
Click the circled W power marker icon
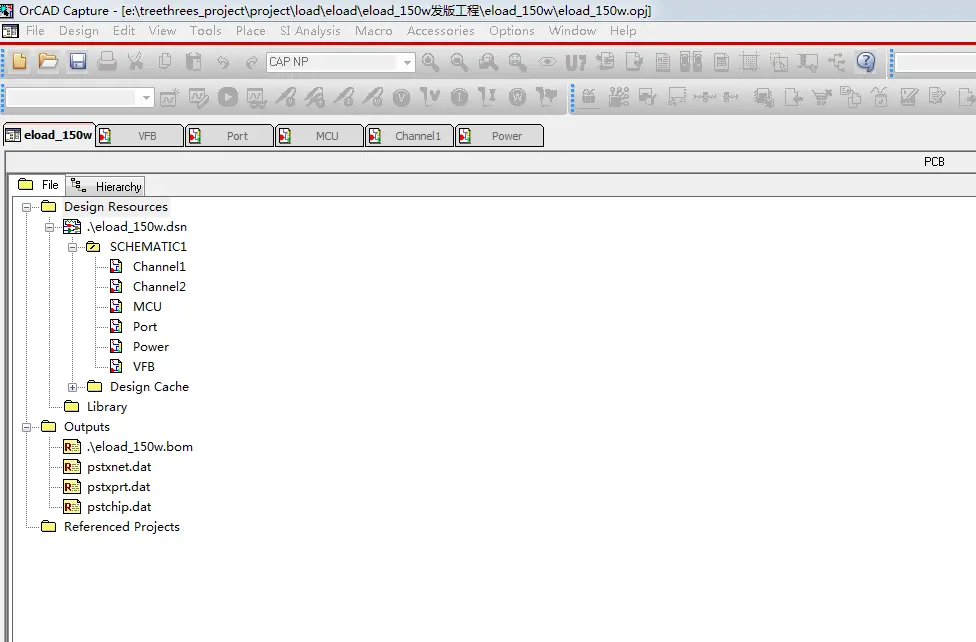coord(517,97)
